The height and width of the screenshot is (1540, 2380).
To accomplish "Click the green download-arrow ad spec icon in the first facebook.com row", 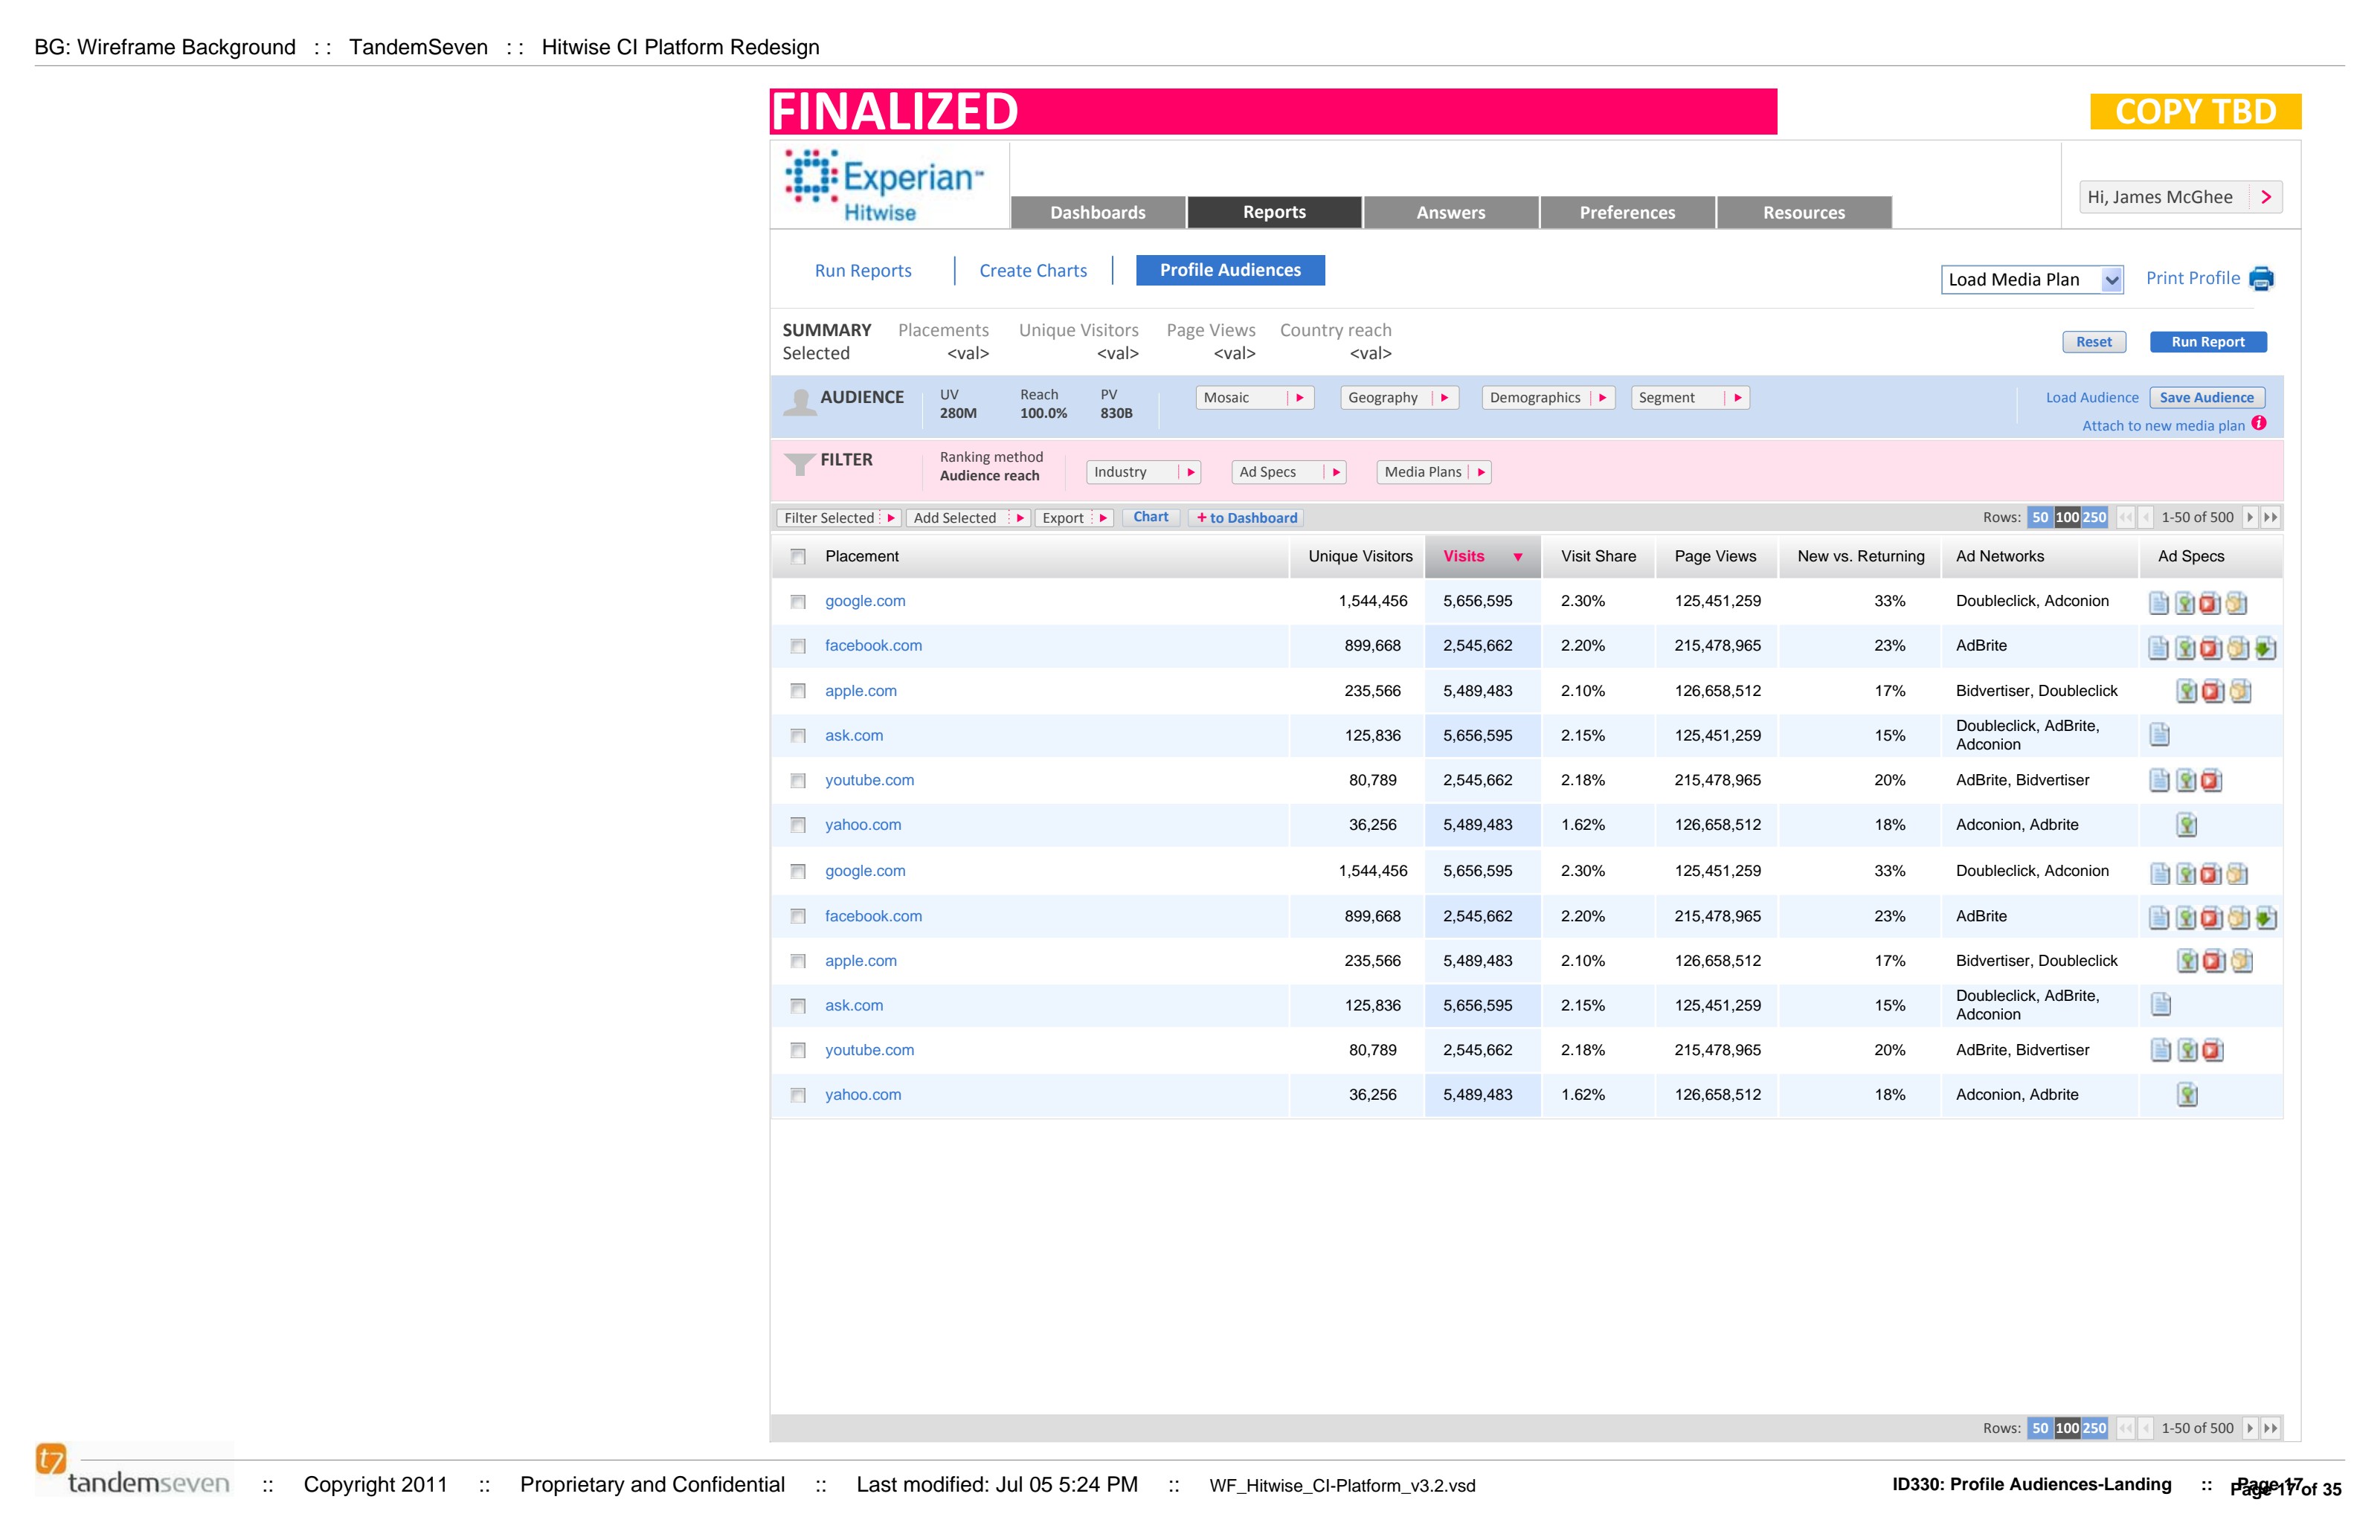I will (x=2266, y=648).
